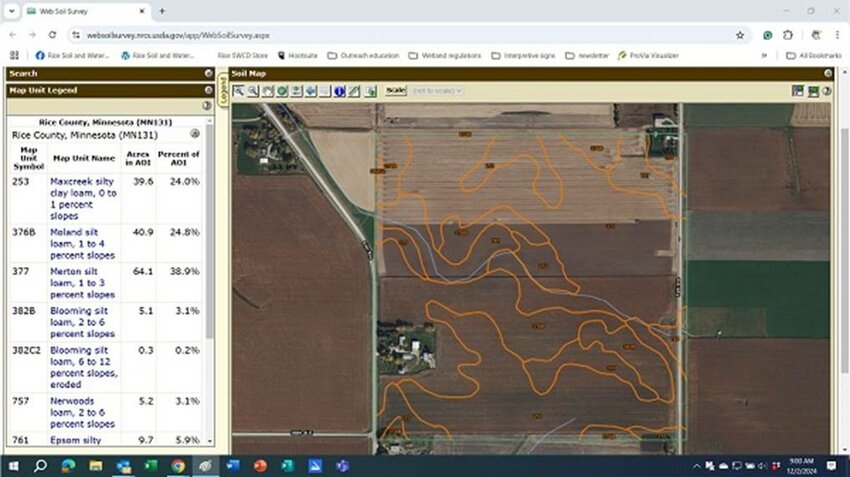Open the Outreach education bookmark folder

(363, 55)
